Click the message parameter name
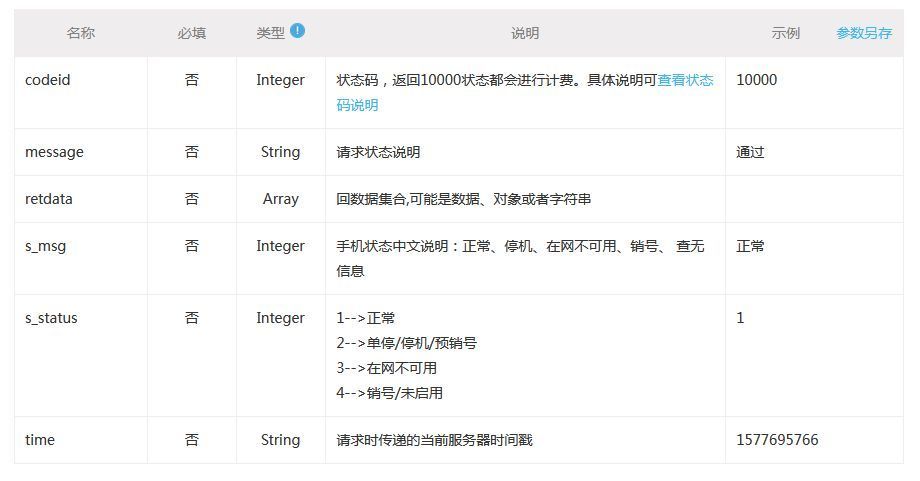This screenshot has height=481, width=920. point(54,152)
